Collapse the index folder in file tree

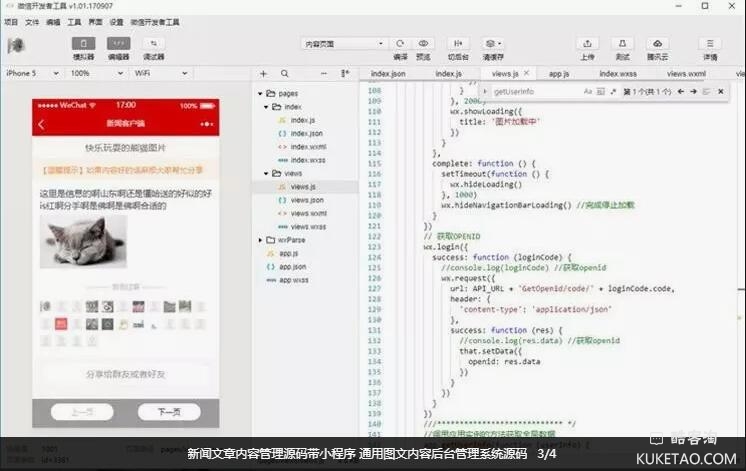pos(266,107)
